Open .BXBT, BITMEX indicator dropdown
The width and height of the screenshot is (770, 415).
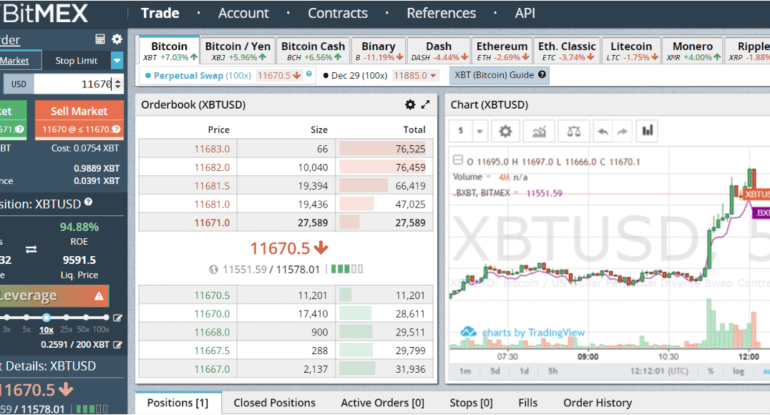[516, 193]
